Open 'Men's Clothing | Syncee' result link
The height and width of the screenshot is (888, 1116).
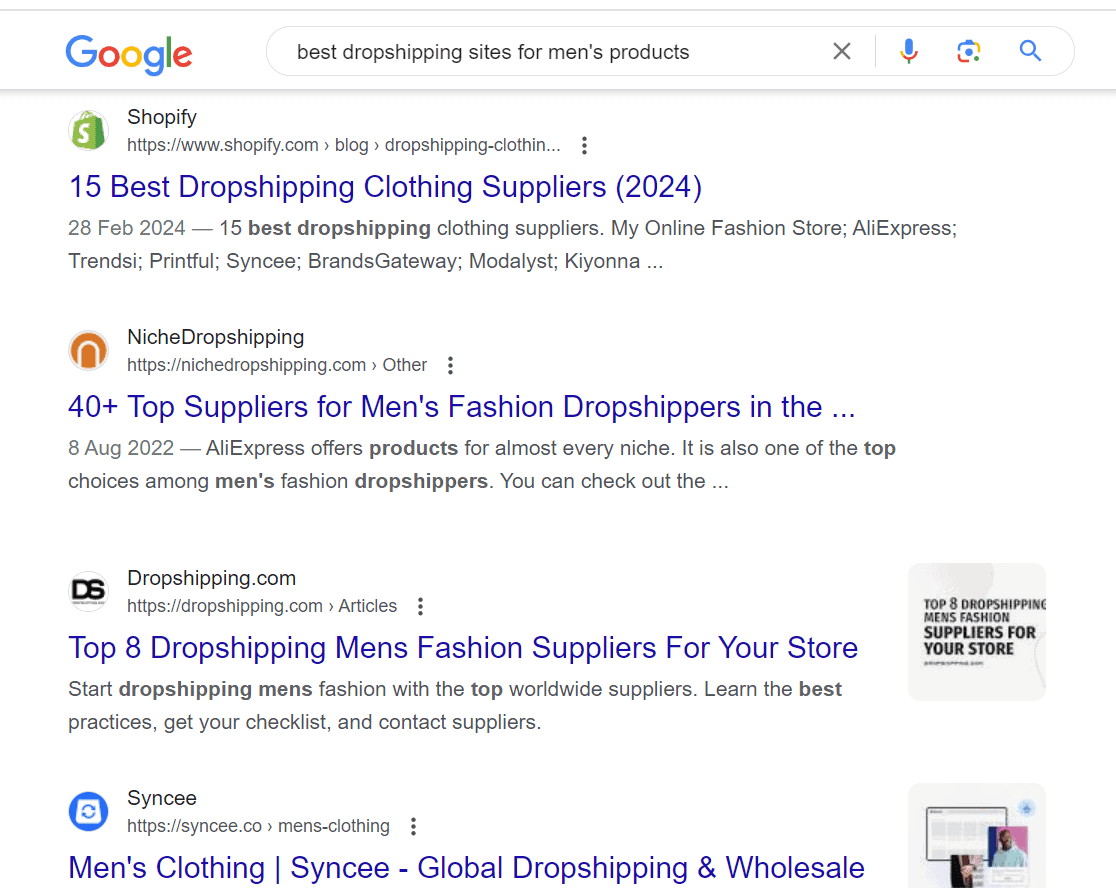click(466, 868)
